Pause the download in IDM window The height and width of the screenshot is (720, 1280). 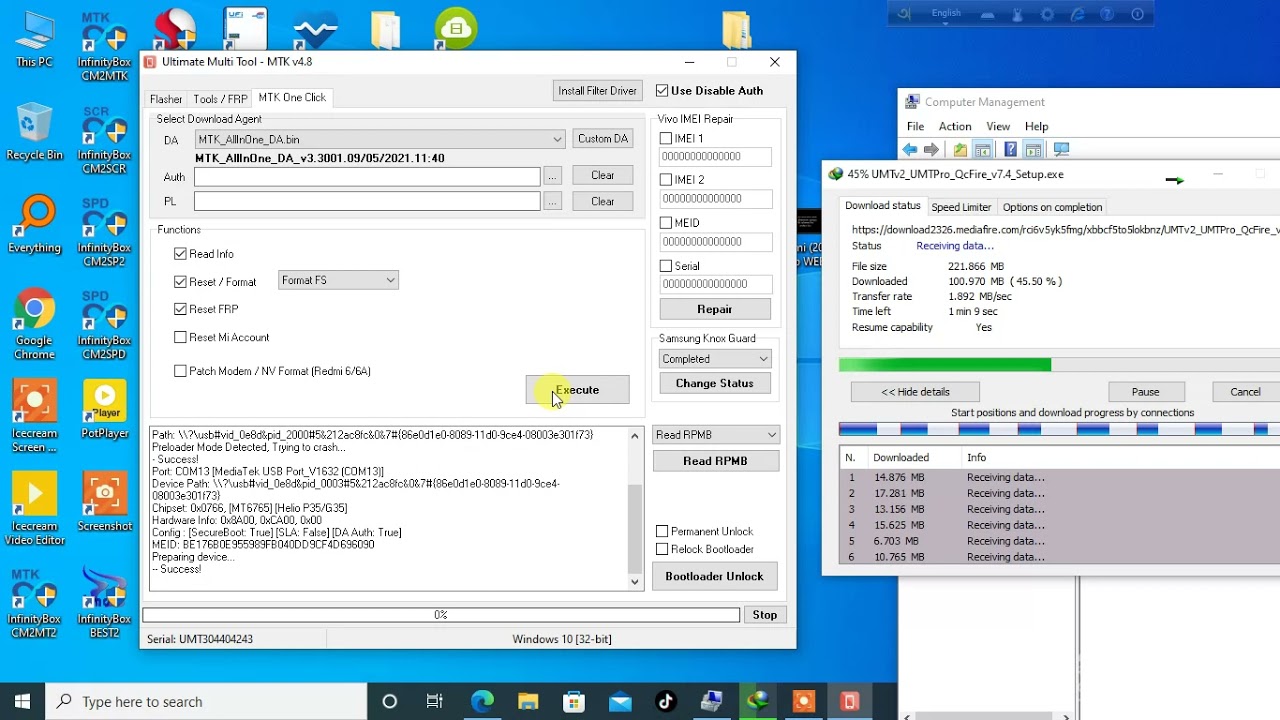click(x=1146, y=392)
